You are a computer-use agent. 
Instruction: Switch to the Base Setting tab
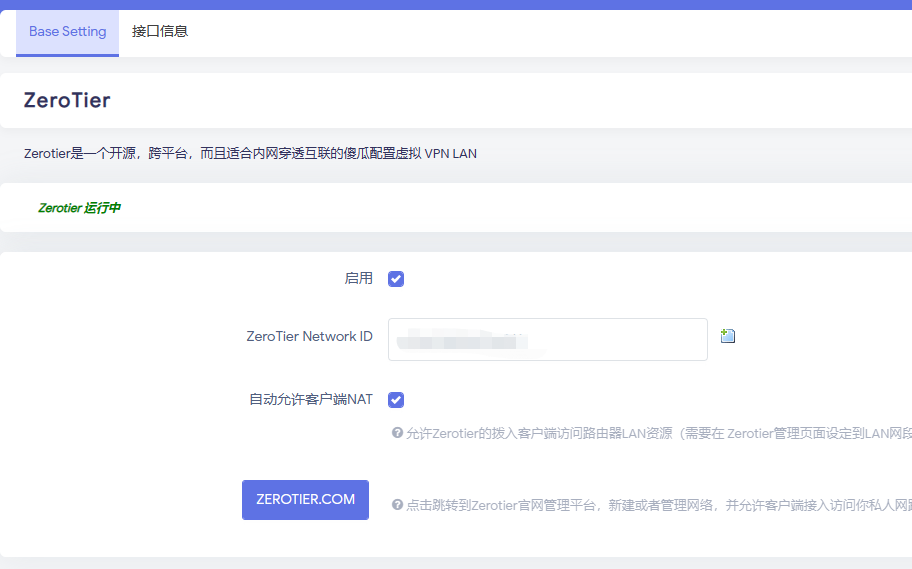coord(67,32)
